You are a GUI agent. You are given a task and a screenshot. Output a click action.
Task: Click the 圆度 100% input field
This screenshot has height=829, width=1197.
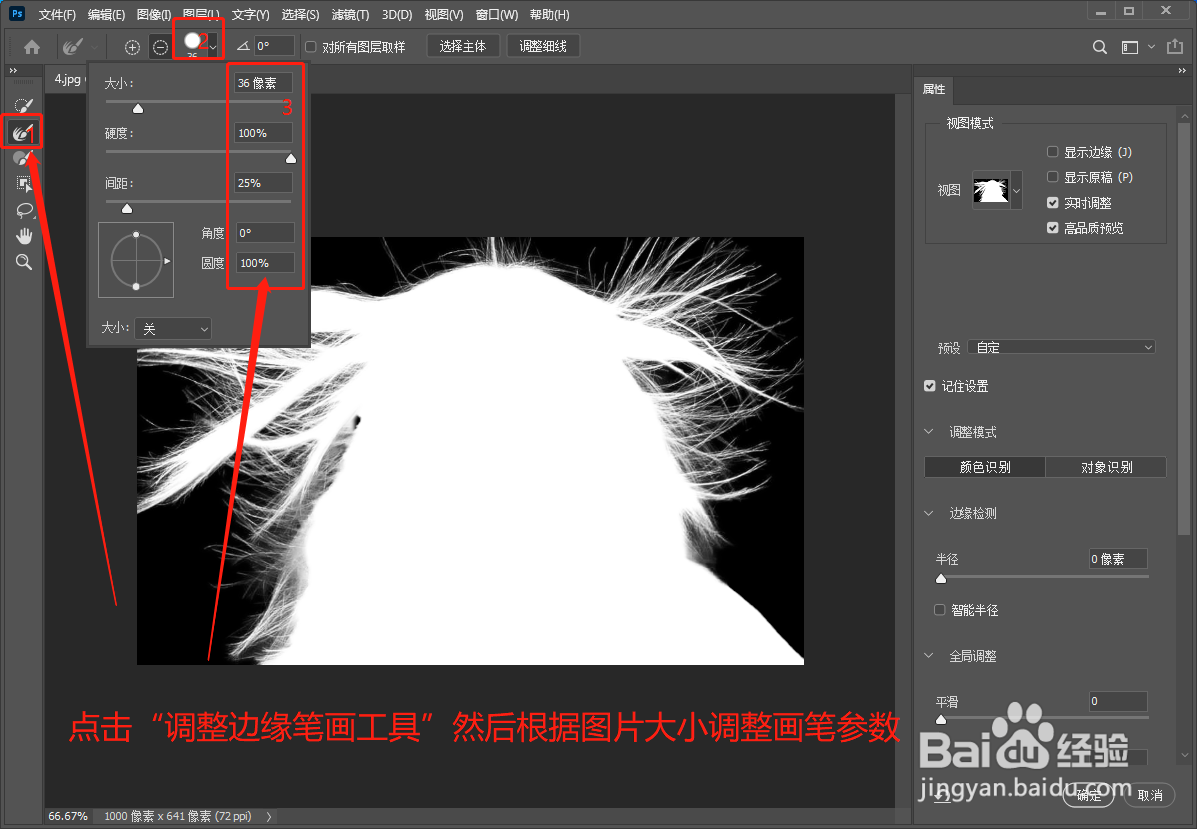pos(265,263)
